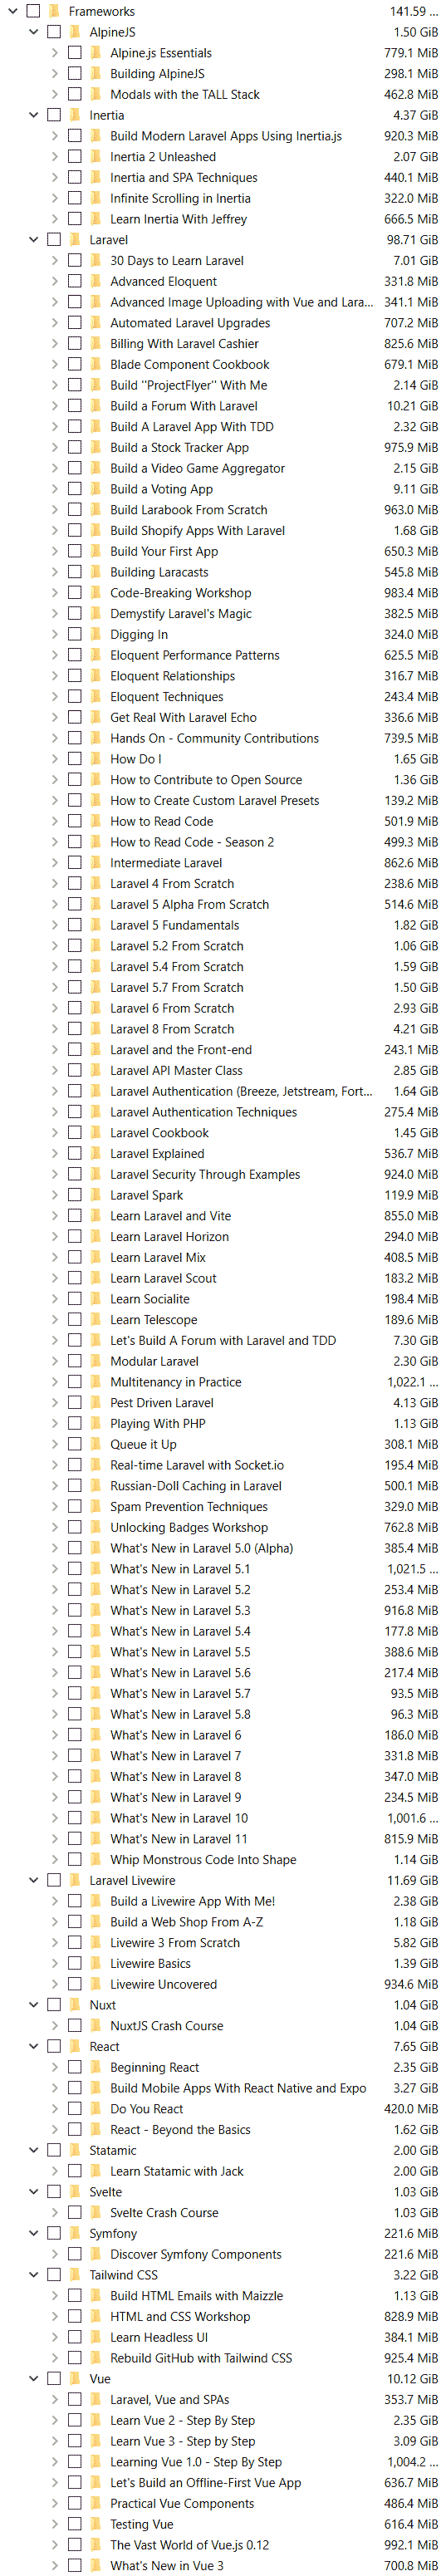Image resolution: width=446 pixels, height=2576 pixels.
Task: Click the folder icon of the Laravel category
Action: coord(75,240)
